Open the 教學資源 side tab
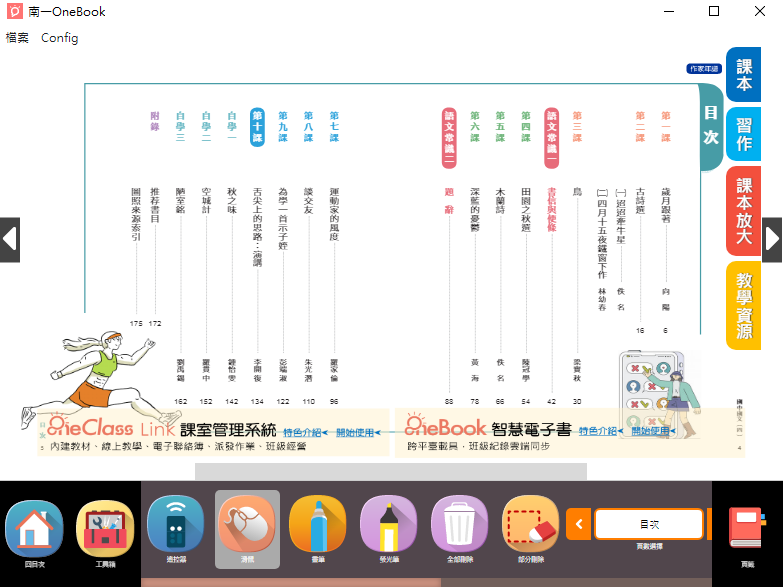This screenshot has width=783, height=587. tap(744, 305)
